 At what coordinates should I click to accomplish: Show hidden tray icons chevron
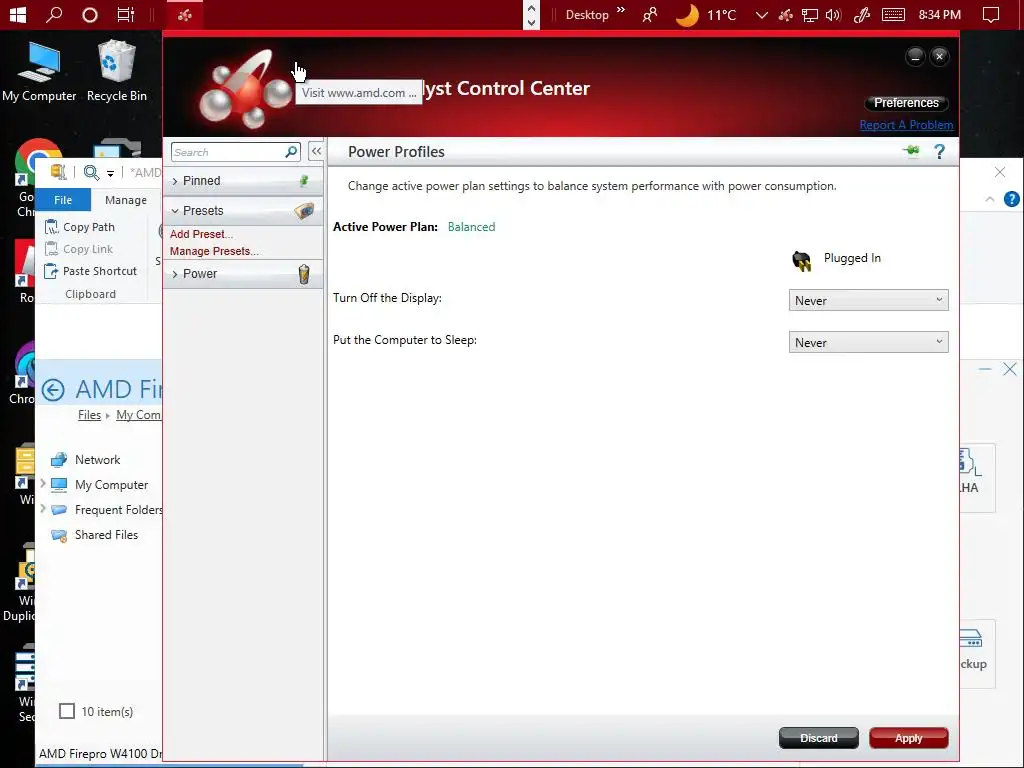pos(761,14)
